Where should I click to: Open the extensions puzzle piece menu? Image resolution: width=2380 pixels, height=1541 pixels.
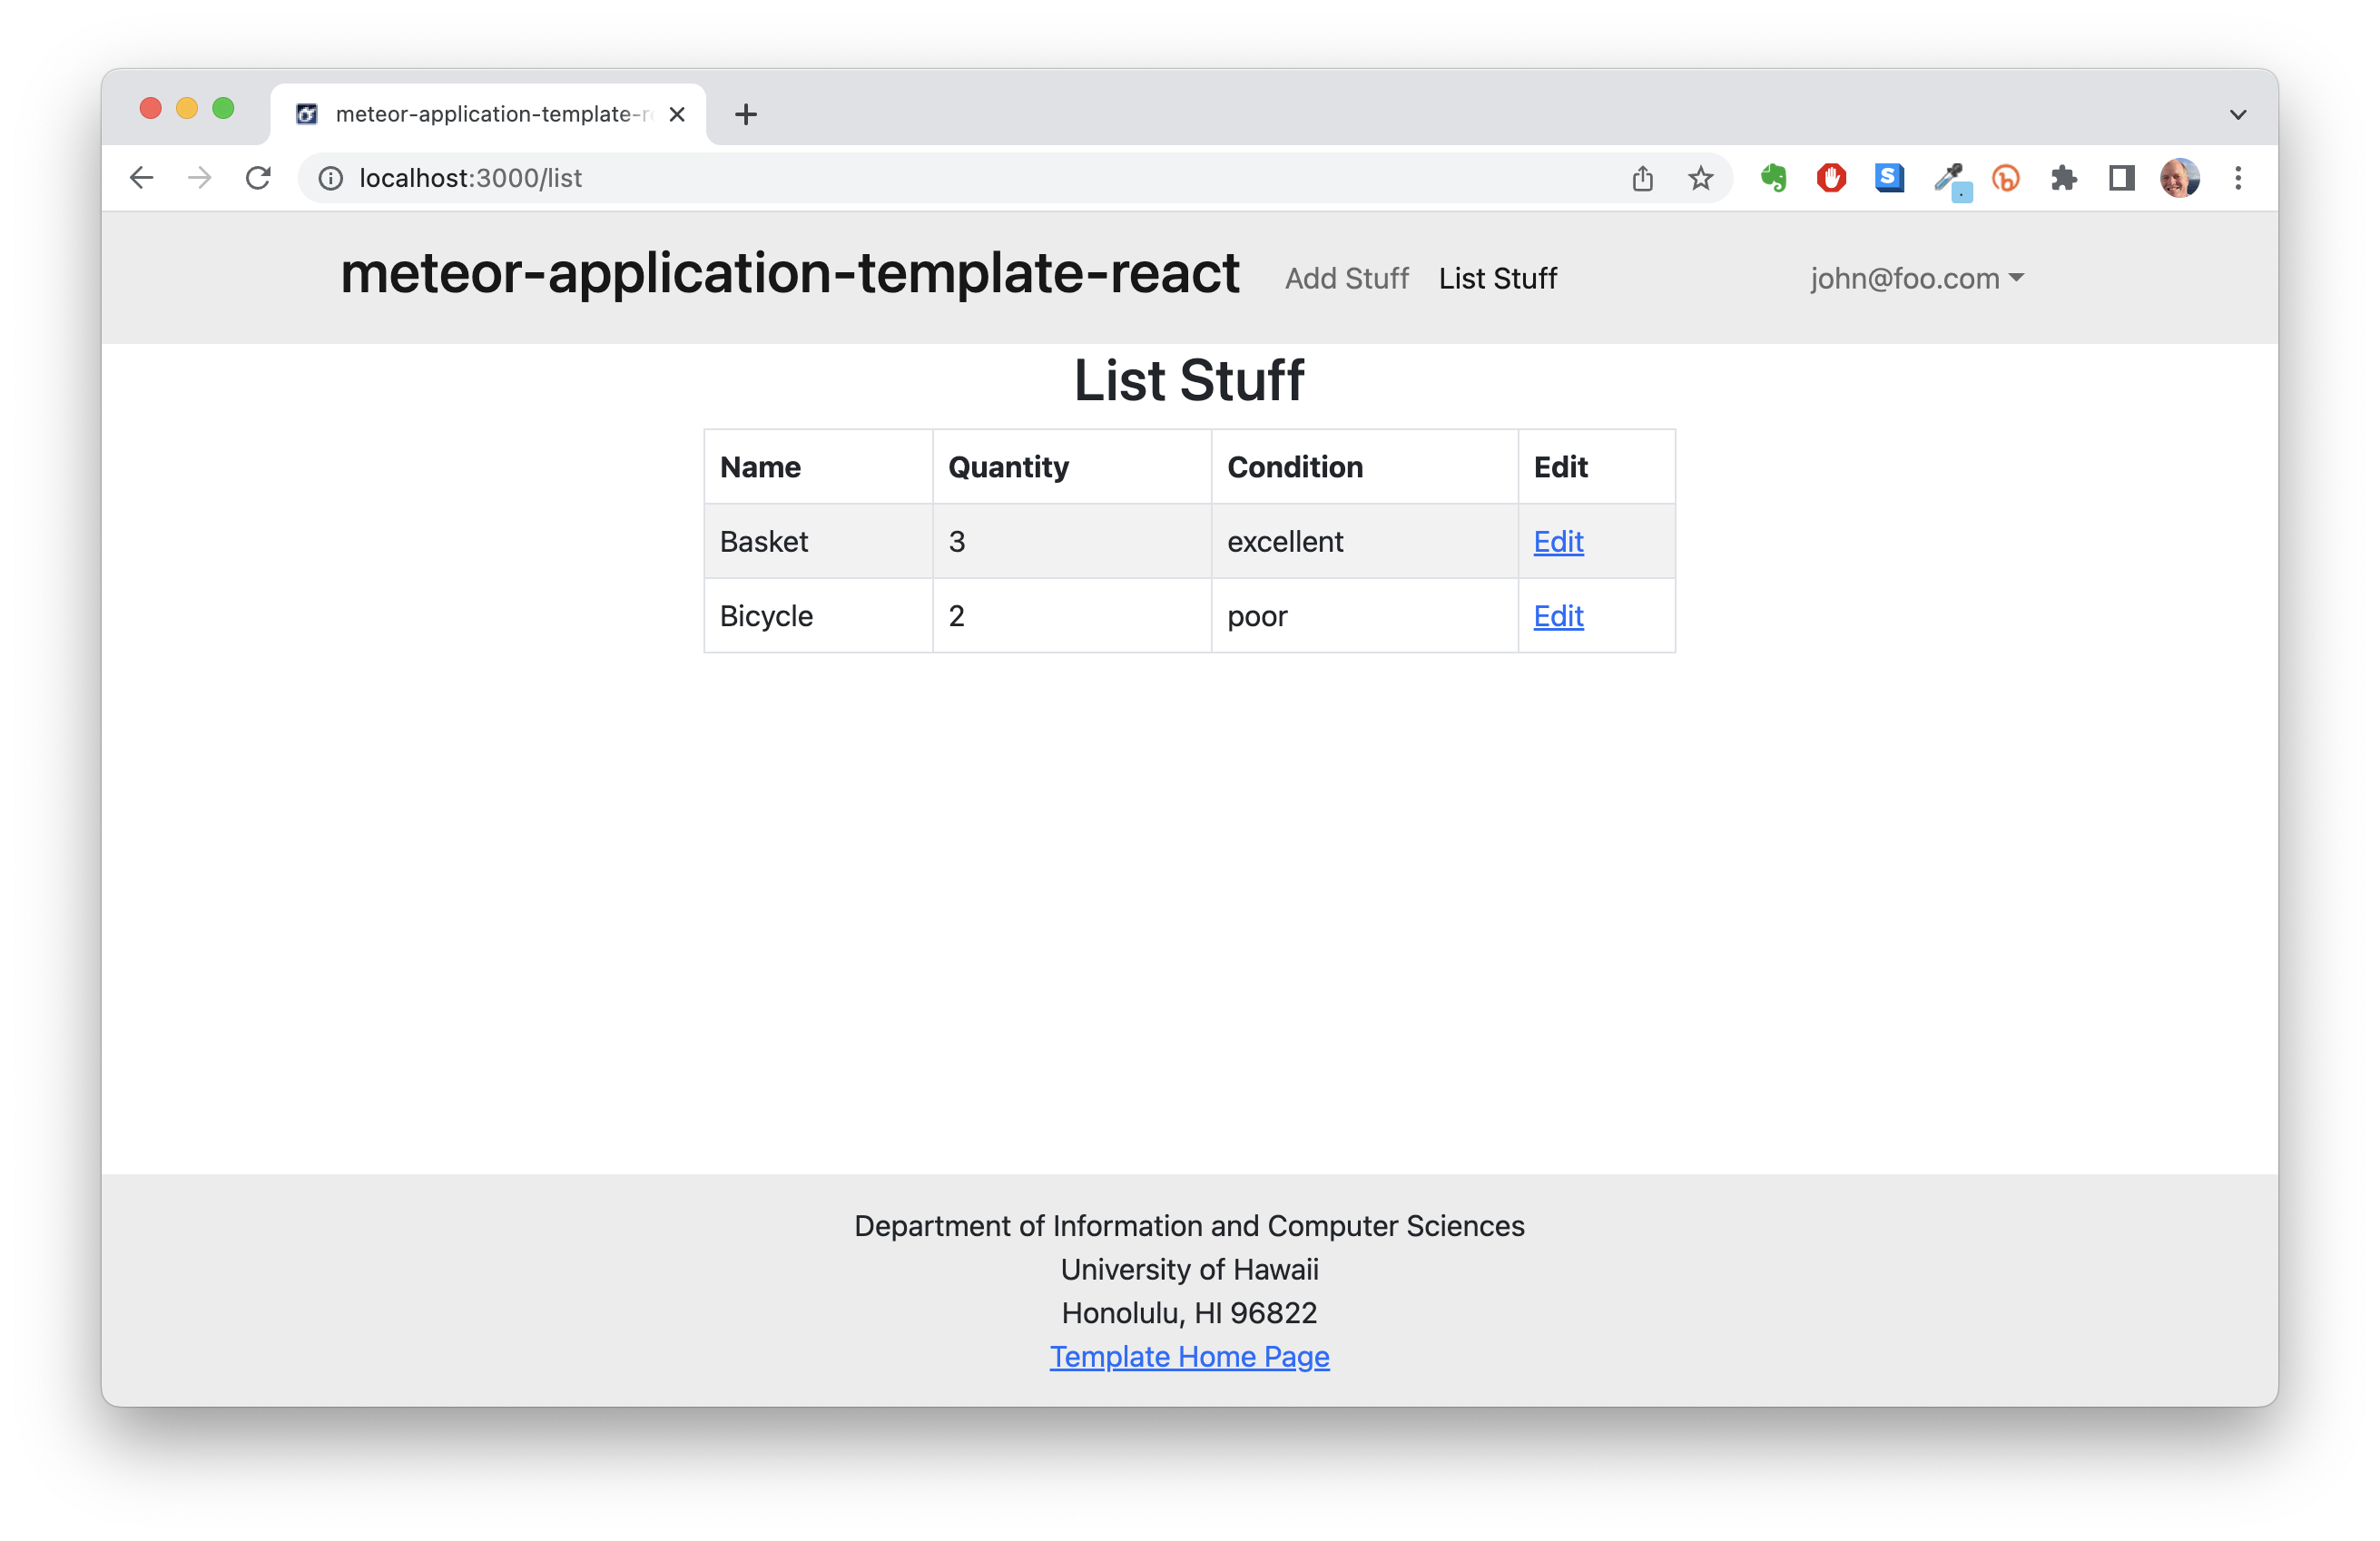[2063, 178]
